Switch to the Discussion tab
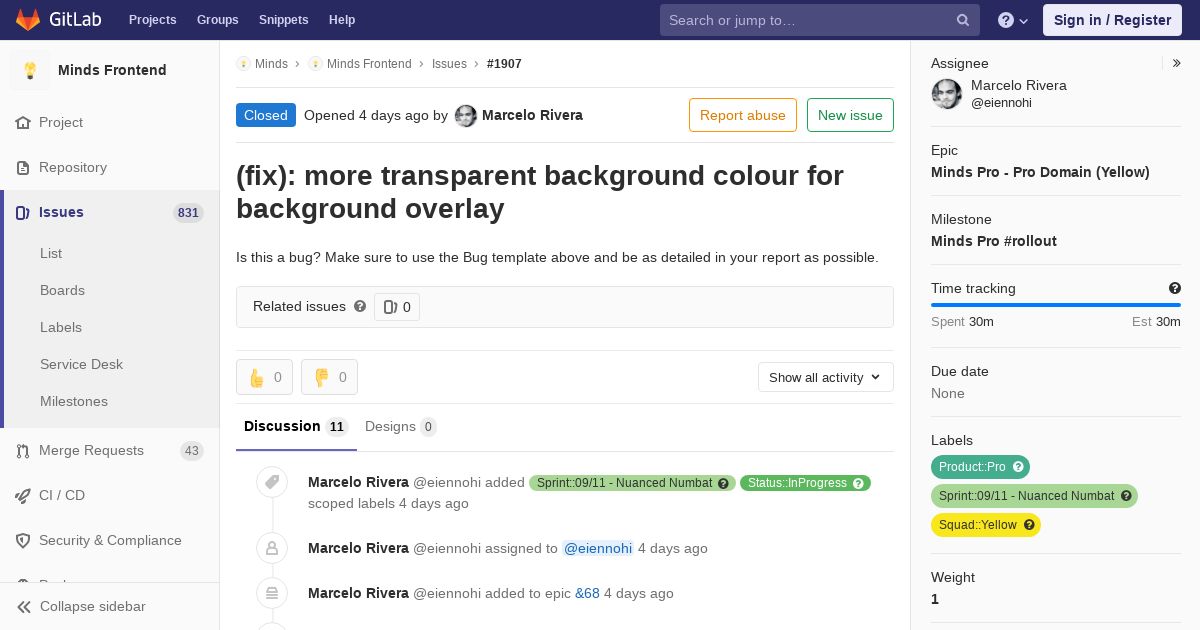 pos(296,427)
